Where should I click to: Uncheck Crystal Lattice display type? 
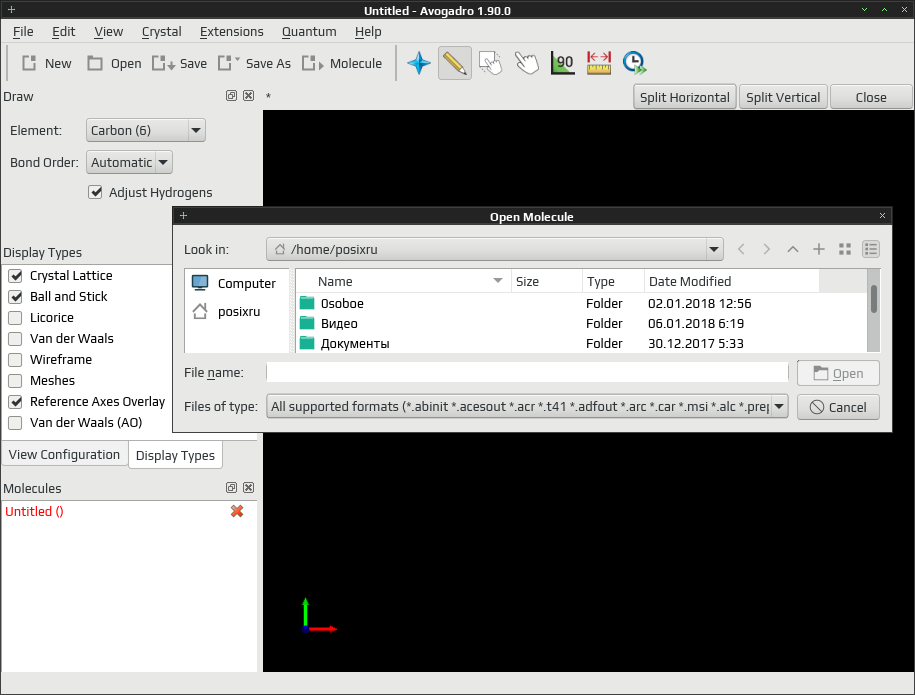[16, 276]
